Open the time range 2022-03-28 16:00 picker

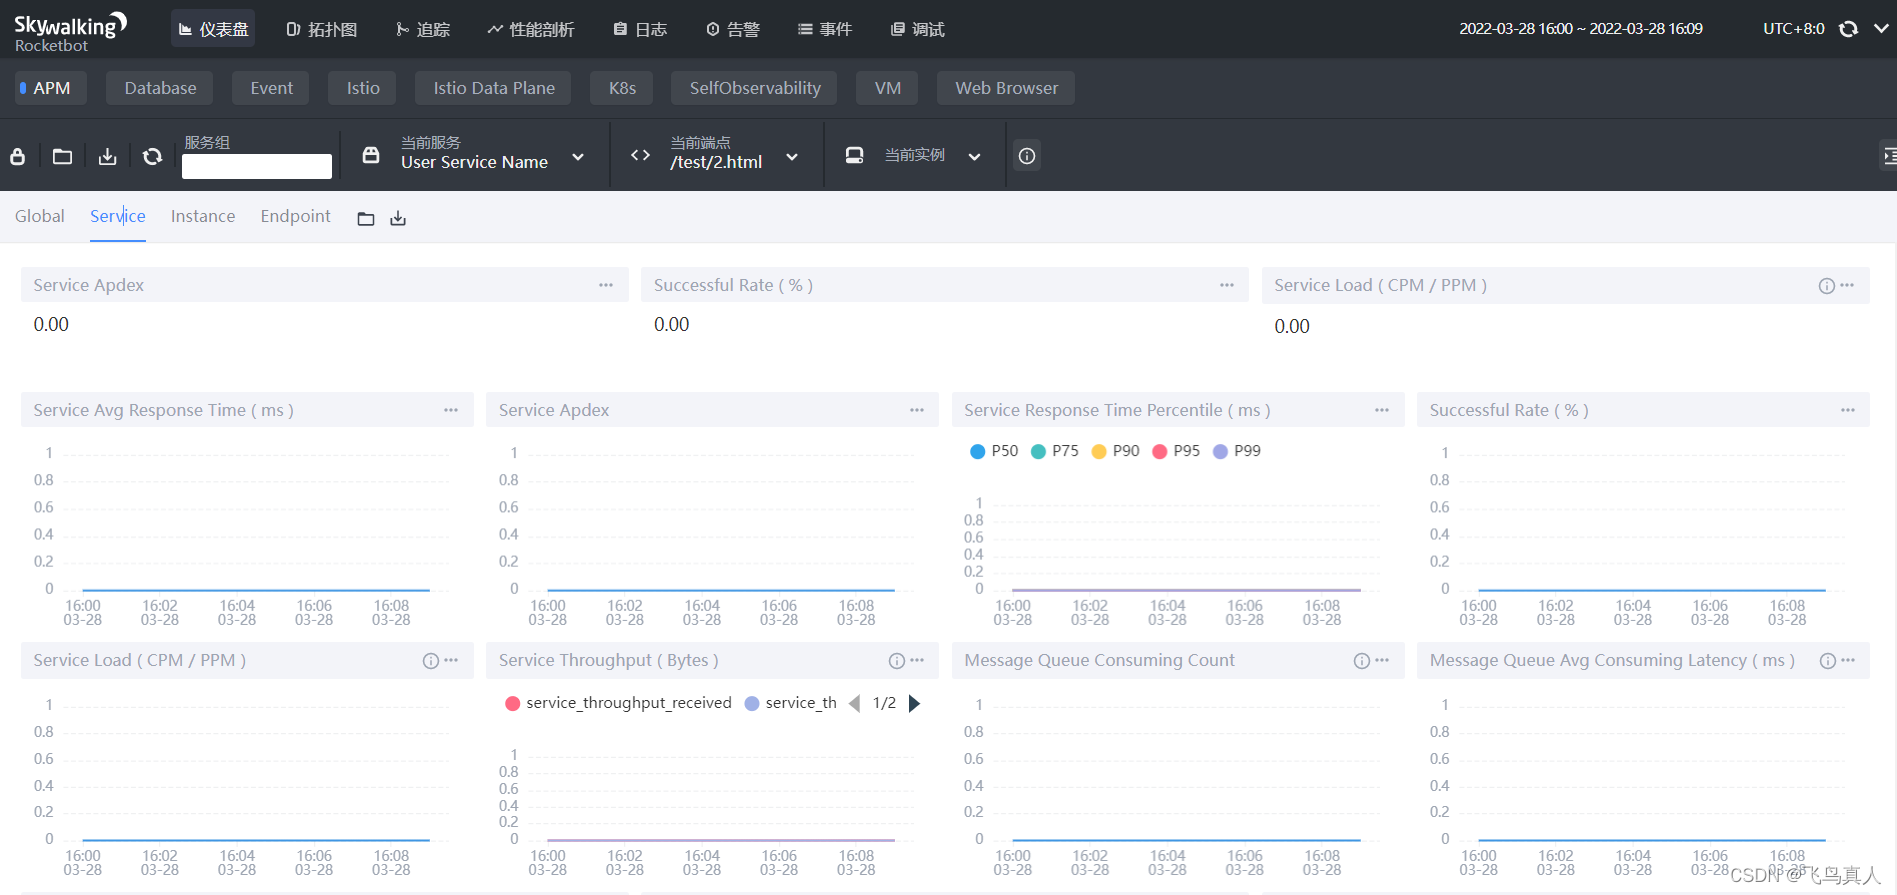1580,29
